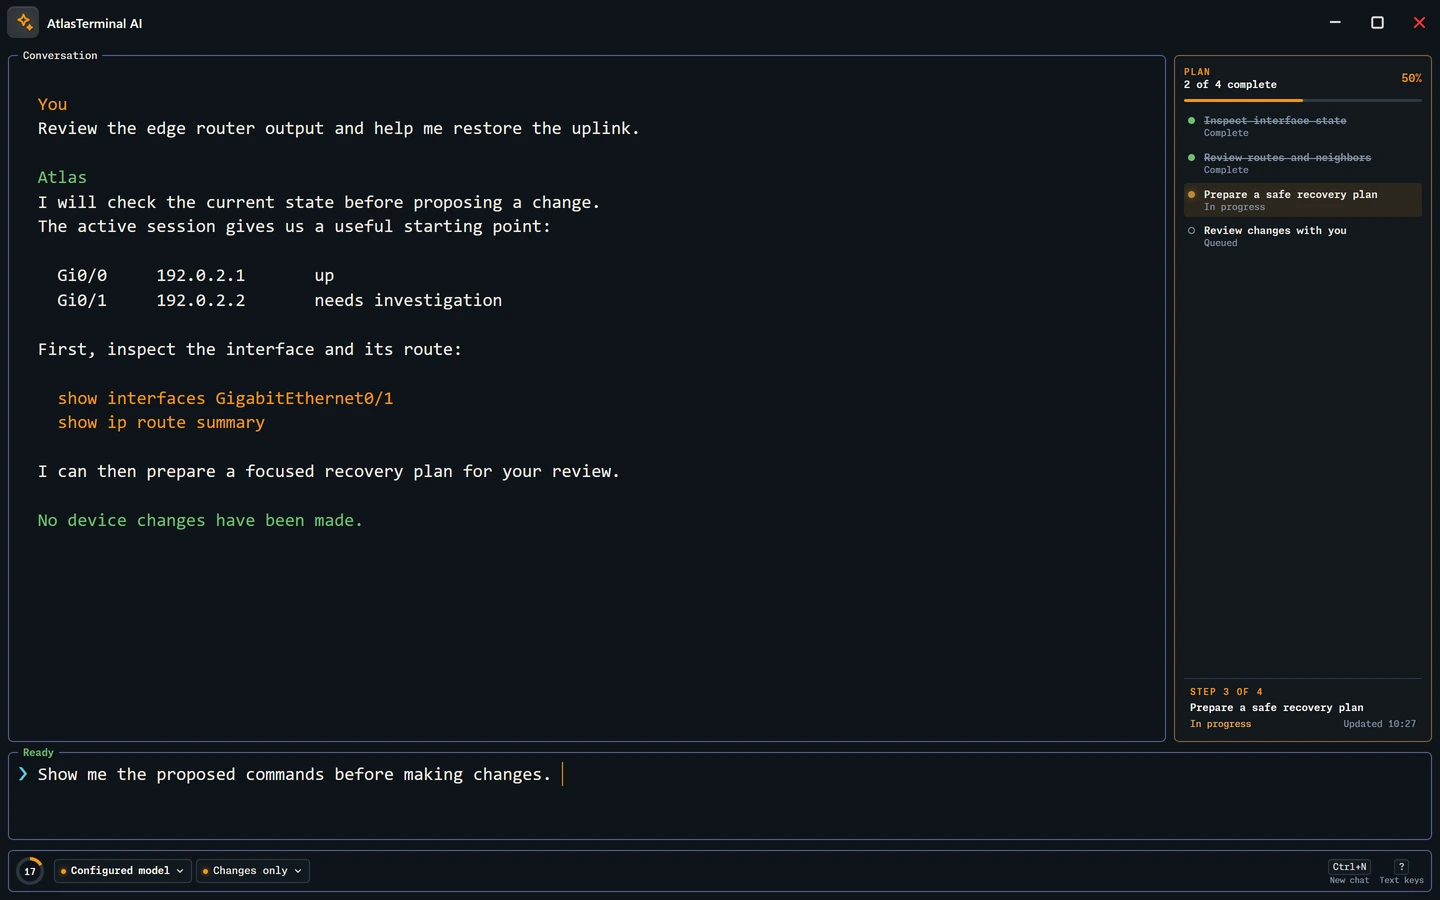Click the show ip route summary command
The image size is (1440, 900).
pos(161,422)
